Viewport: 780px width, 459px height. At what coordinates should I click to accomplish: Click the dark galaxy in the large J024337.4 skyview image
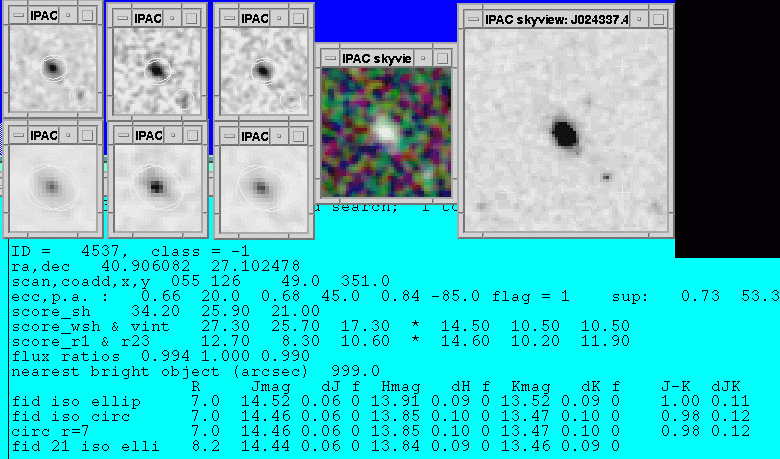(x=565, y=133)
